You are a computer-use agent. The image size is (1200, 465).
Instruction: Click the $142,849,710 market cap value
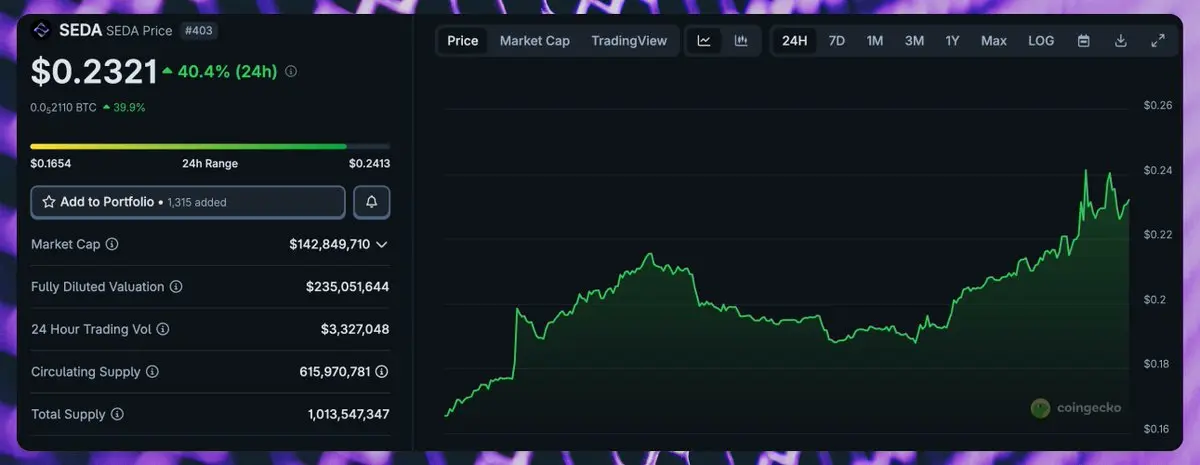tap(330, 244)
